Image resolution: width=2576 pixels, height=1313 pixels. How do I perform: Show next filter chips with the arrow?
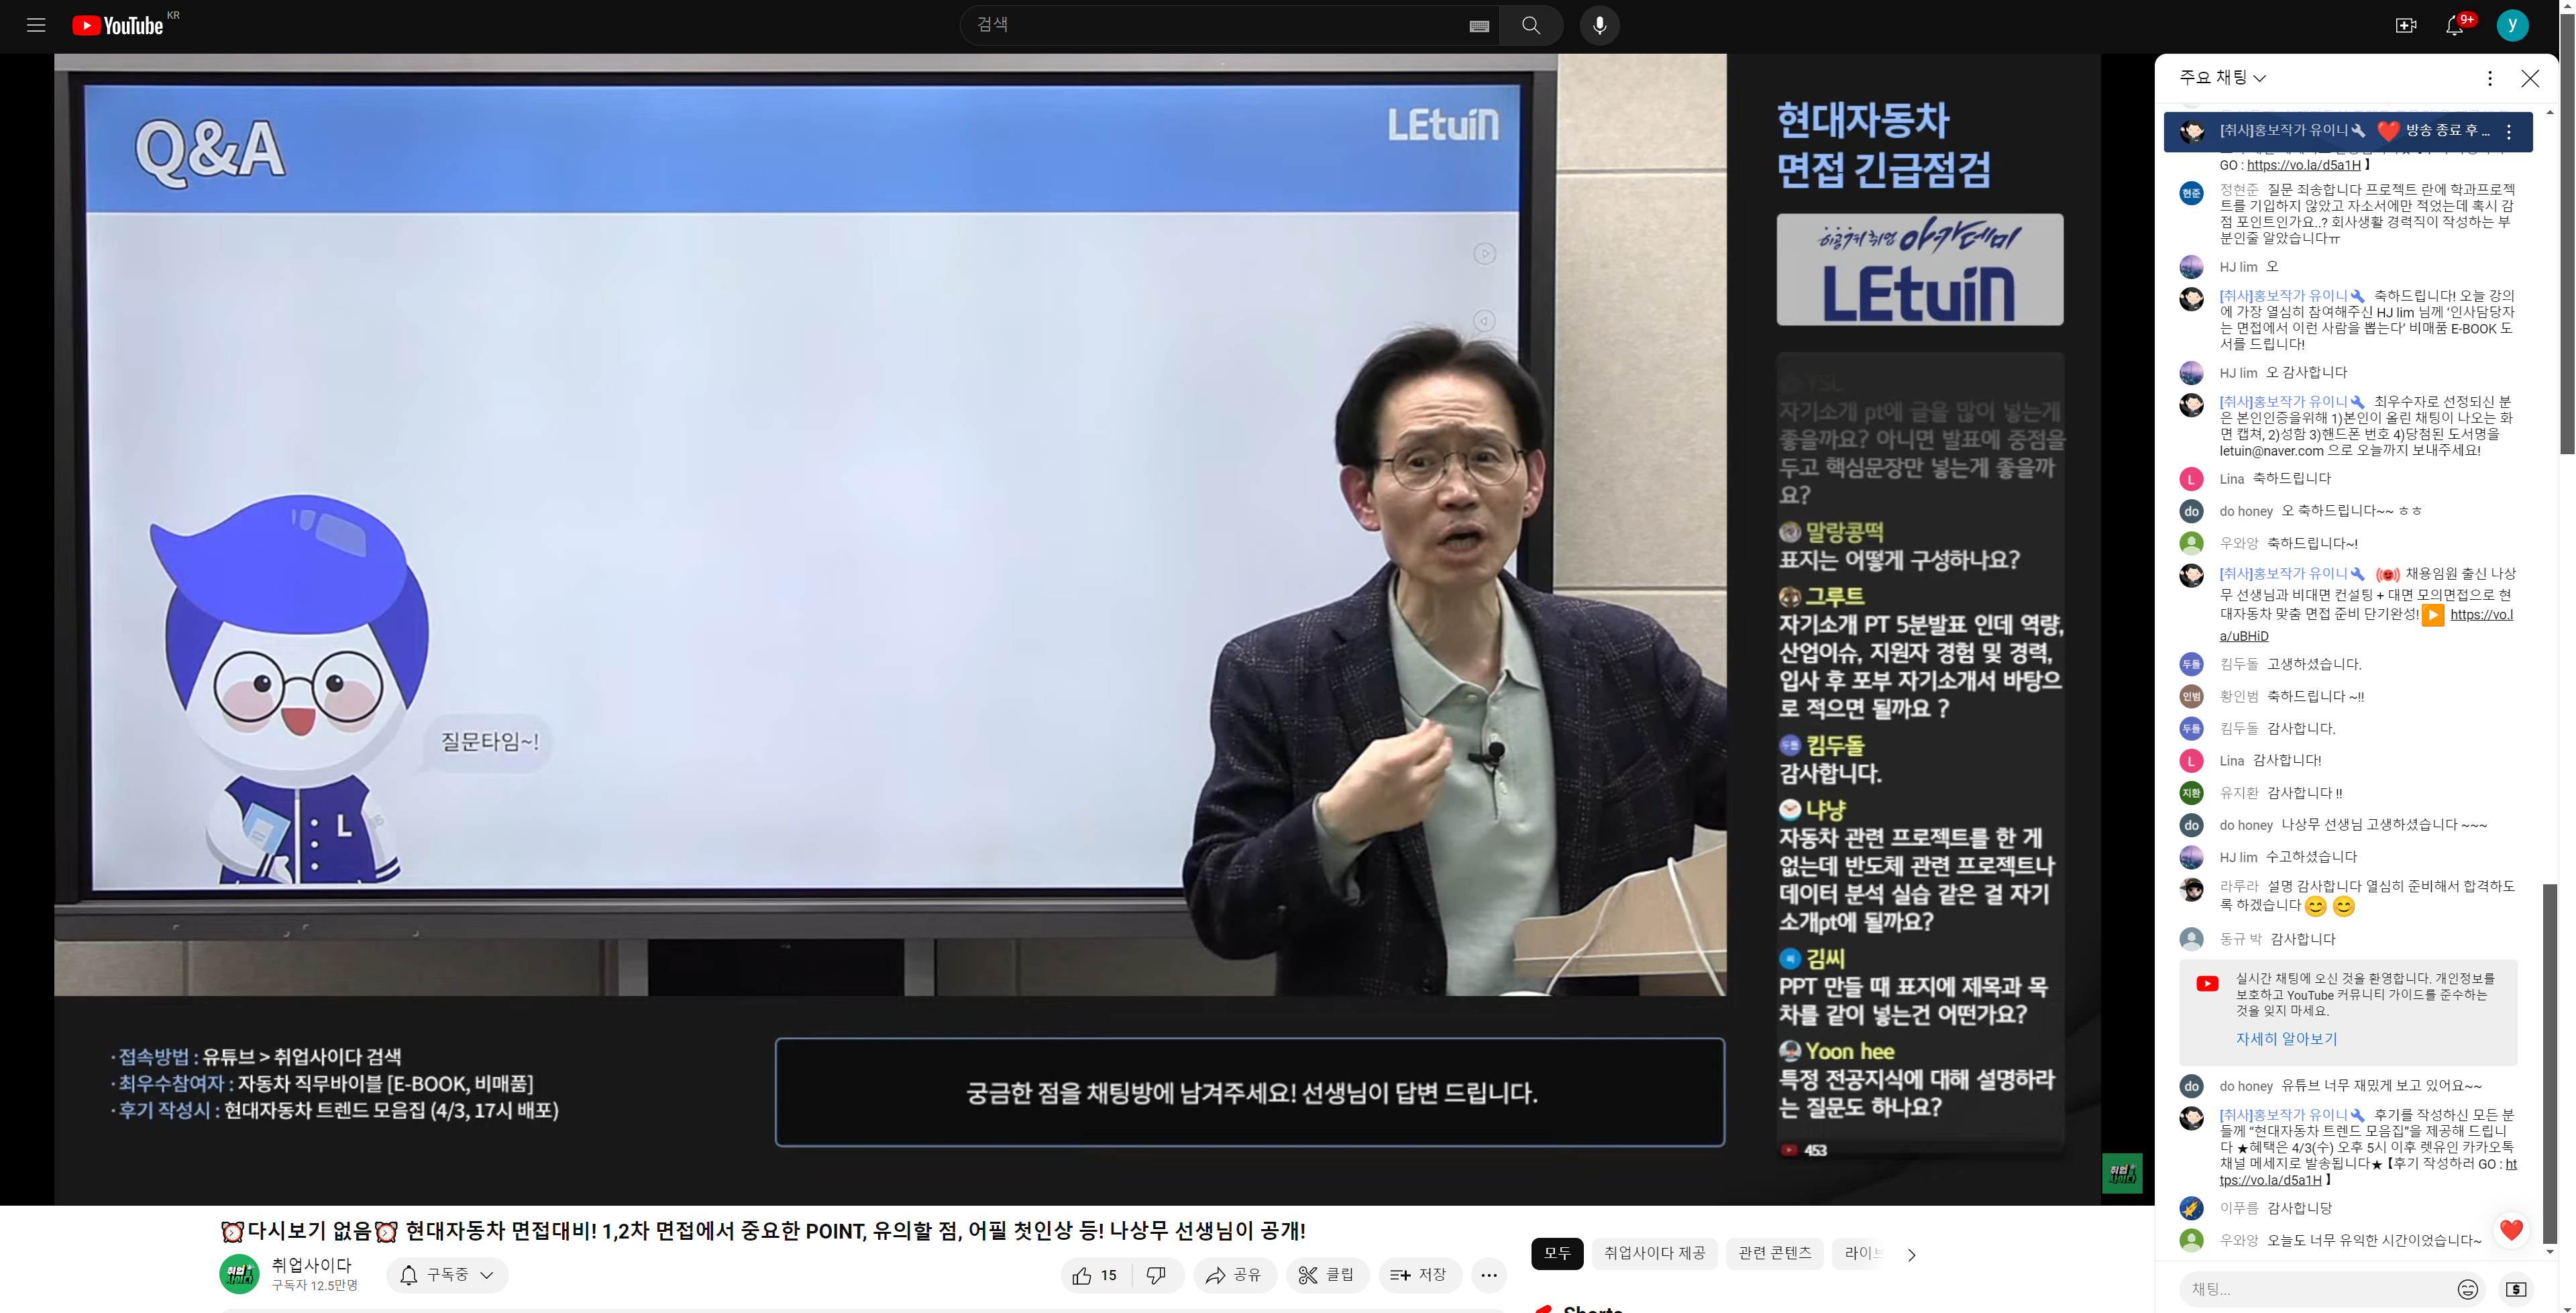(x=1911, y=1254)
